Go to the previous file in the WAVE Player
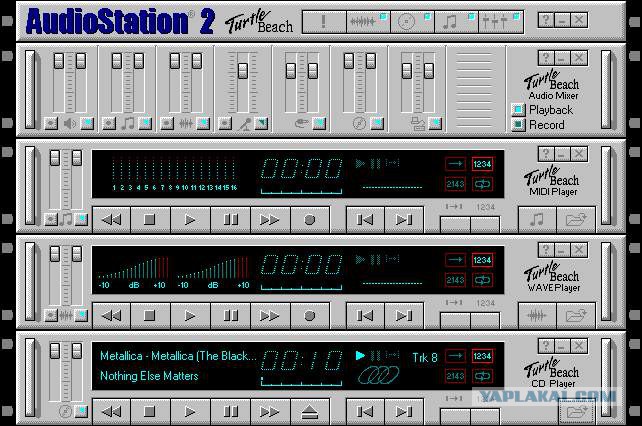Viewport: 642px width, 426px height. [x=365, y=316]
